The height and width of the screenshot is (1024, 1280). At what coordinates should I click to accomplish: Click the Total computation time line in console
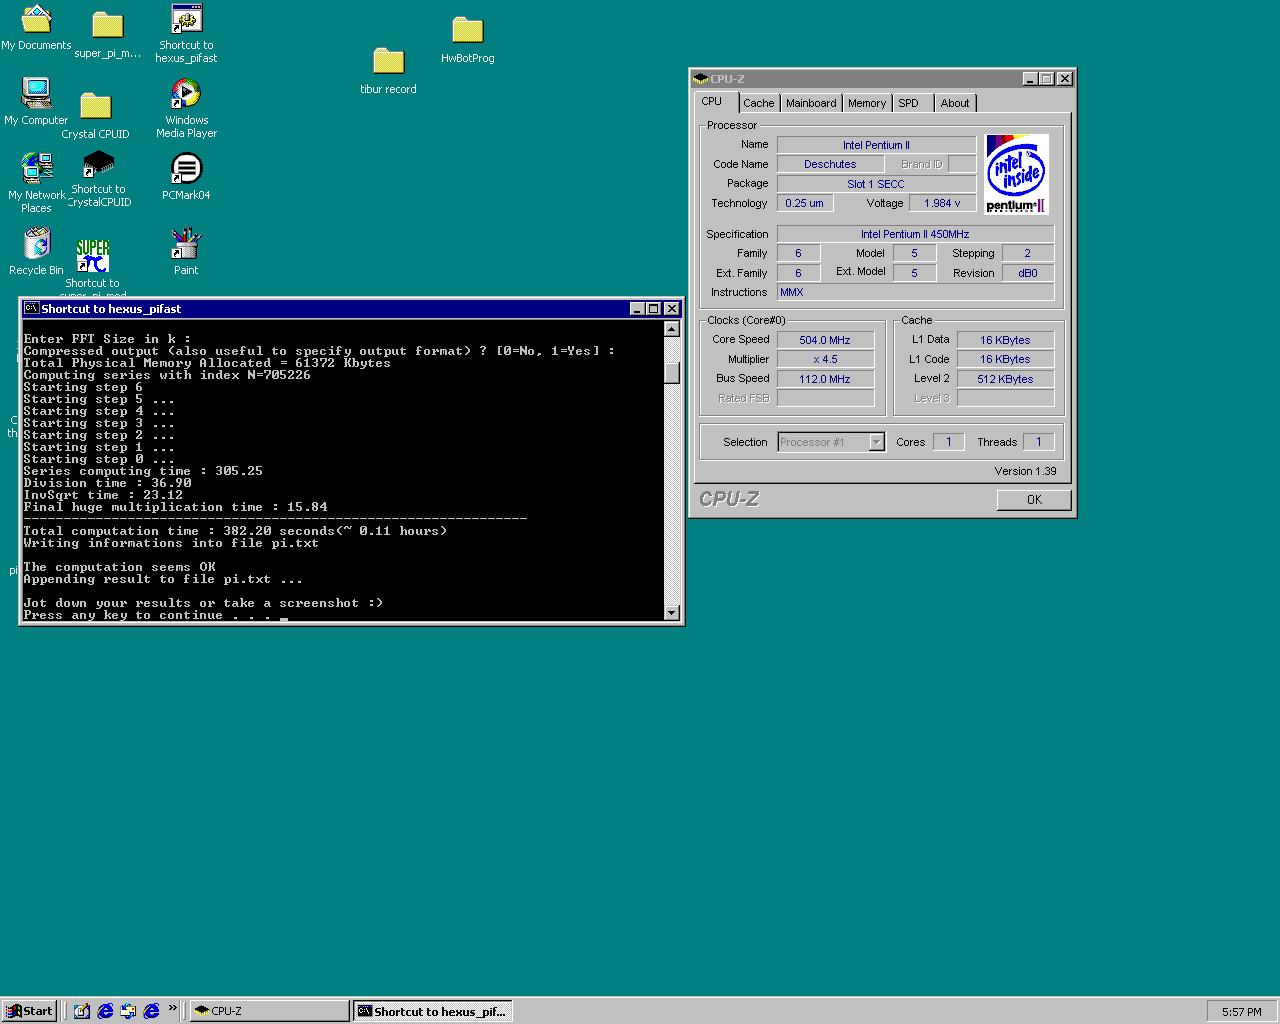235,531
